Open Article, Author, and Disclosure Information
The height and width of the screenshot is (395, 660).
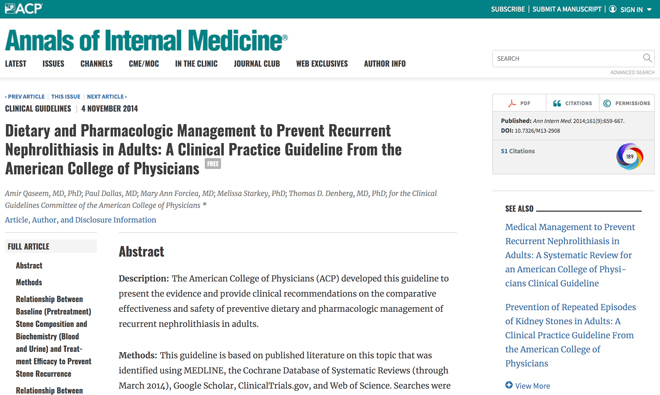(x=80, y=220)
